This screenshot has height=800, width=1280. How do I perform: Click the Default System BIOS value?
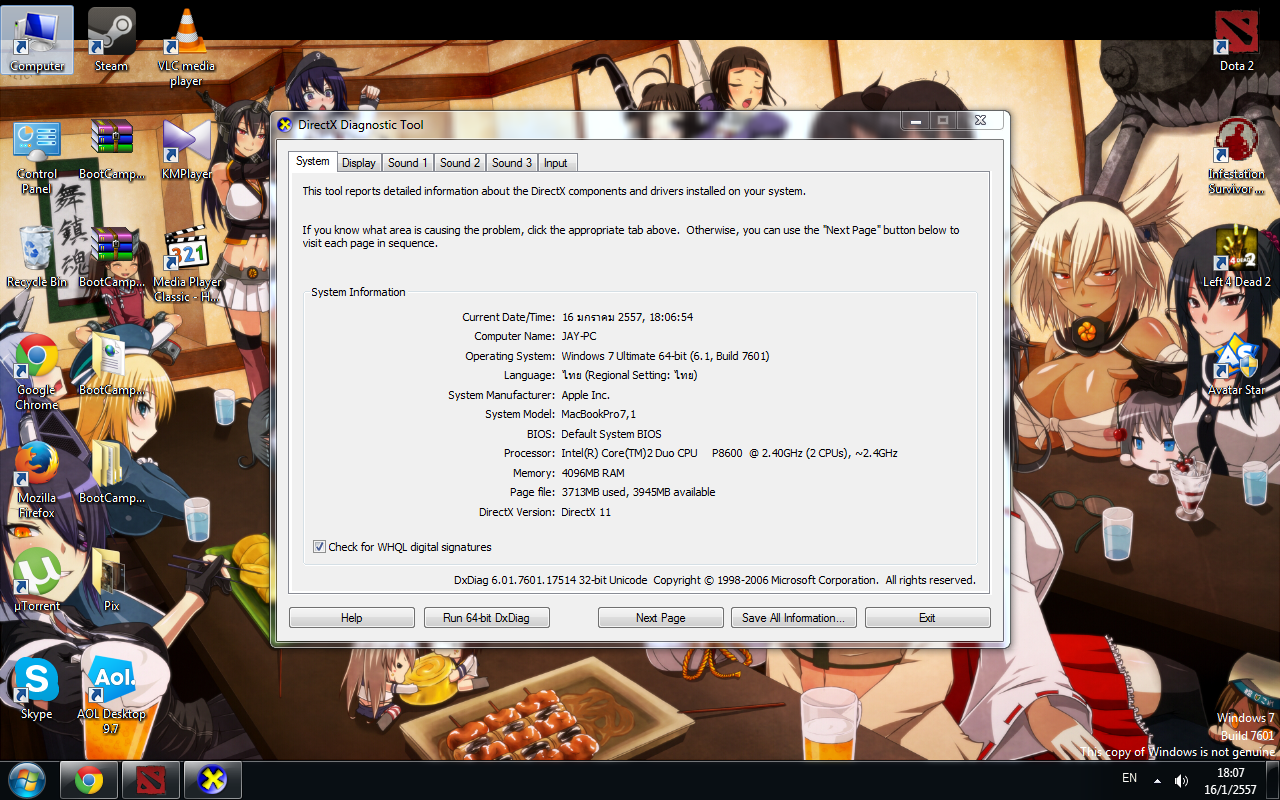611,435
